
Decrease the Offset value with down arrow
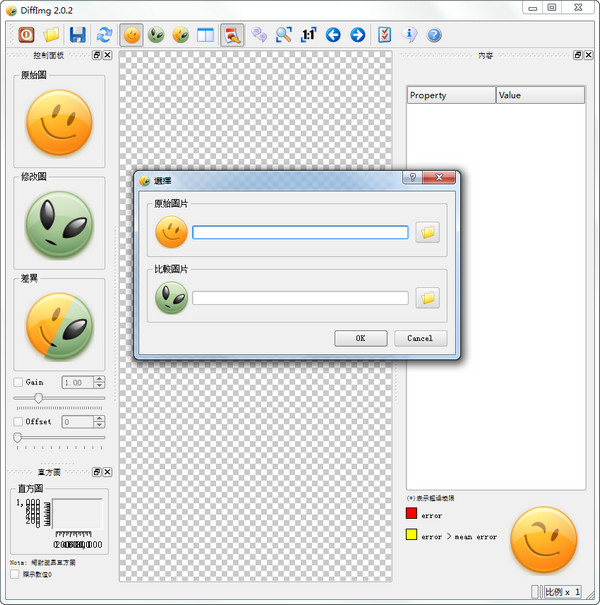click(99, 425)
